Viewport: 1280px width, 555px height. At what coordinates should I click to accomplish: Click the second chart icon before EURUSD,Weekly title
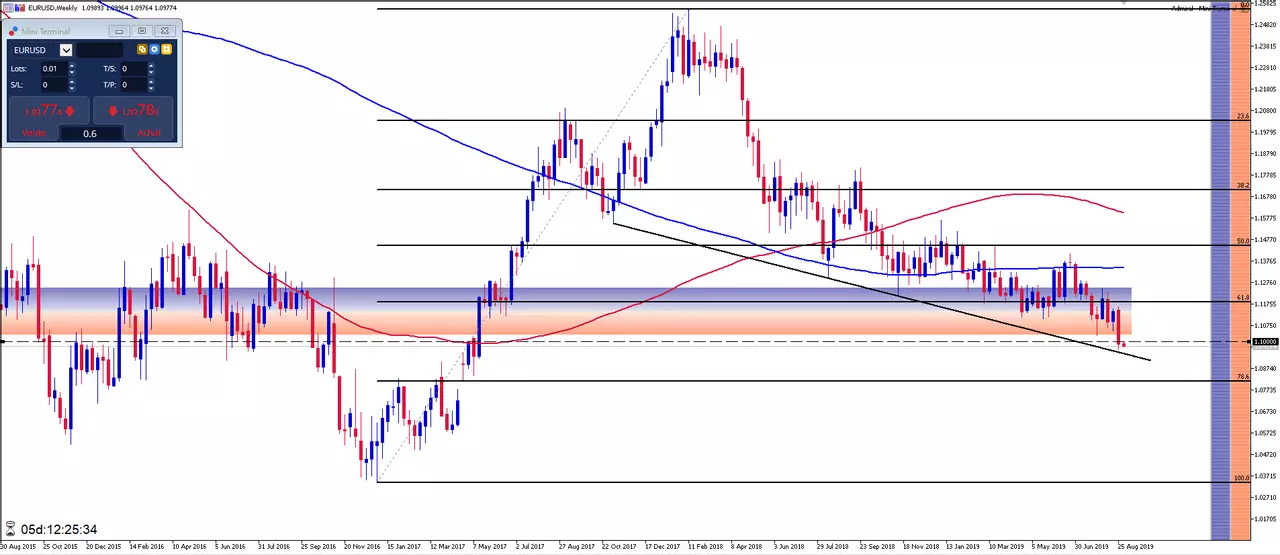(x=20, y=8)
